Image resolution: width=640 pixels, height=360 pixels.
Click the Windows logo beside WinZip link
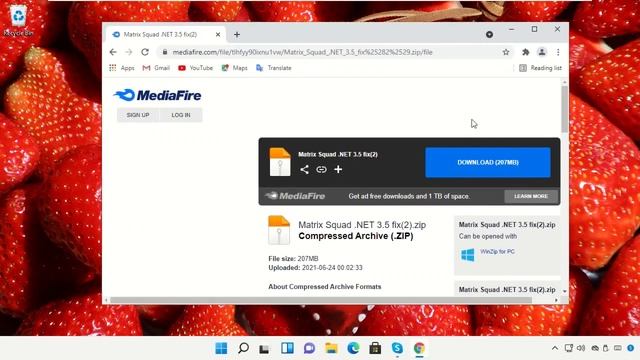(x=468, y=255)
